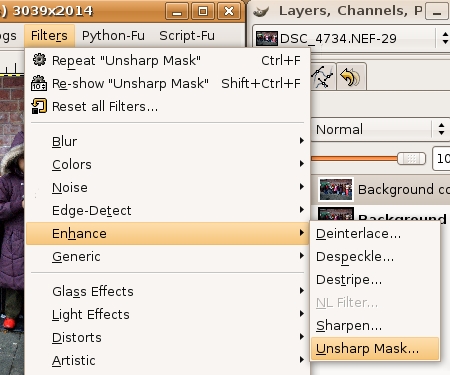The image size is (450, 375).
Task: Click the Re-show Unsharp Mask icon
Action: point(39,83)
